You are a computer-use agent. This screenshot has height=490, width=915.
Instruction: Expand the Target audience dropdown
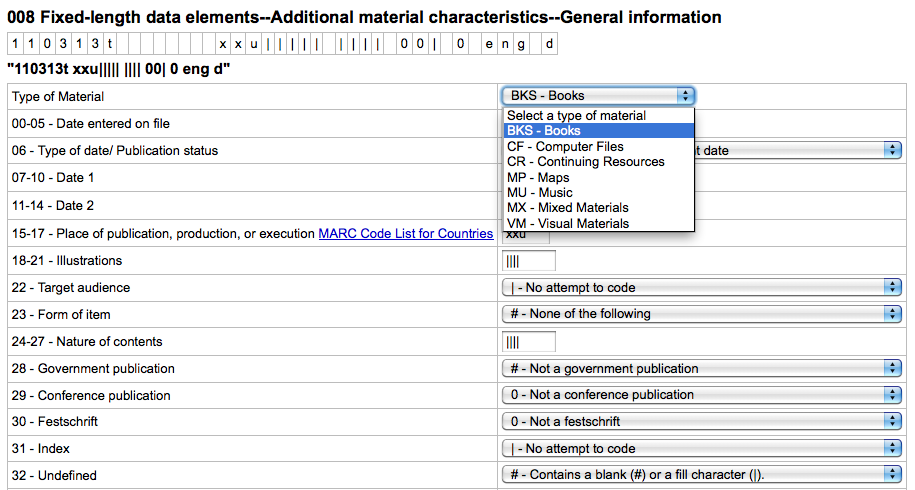pyautogui.click(x=702, y=287)
